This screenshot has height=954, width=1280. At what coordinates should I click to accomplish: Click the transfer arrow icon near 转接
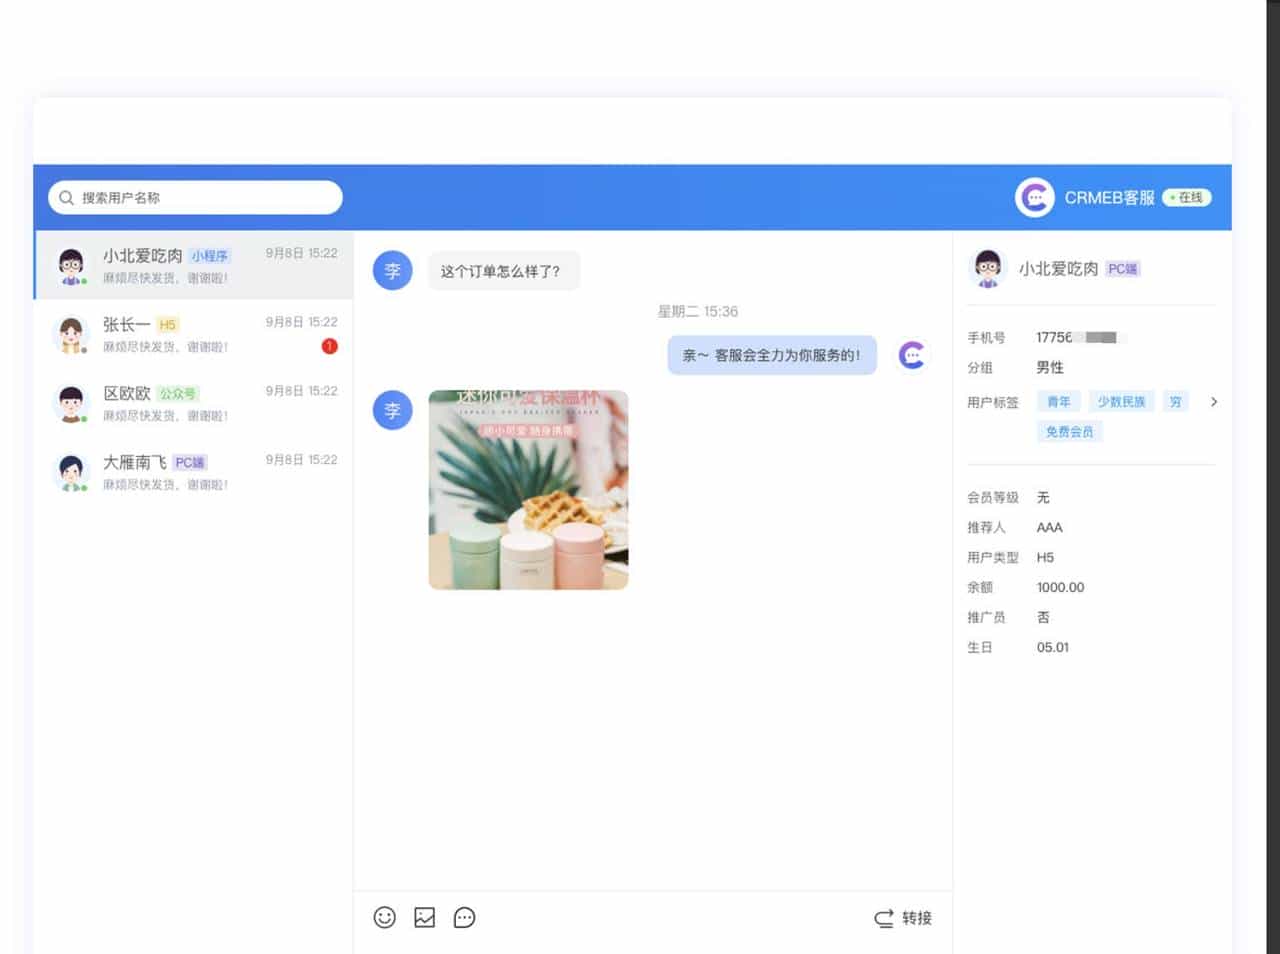(881, 917)
